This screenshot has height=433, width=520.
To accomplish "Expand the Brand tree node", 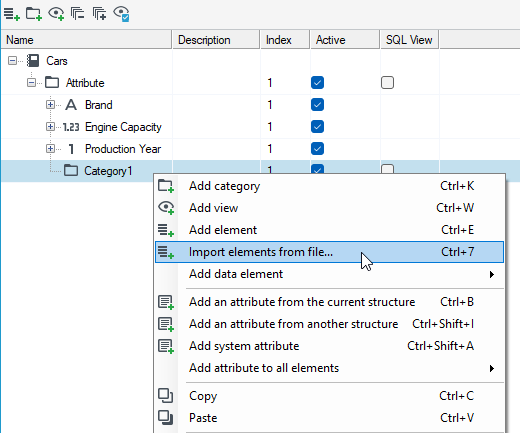I will 50,105.
